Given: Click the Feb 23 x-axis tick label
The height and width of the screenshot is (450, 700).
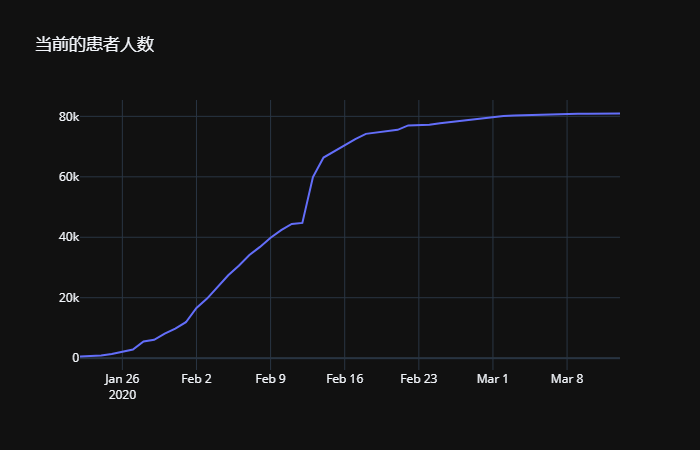Looking at the screenshot, I should [419, 379].
